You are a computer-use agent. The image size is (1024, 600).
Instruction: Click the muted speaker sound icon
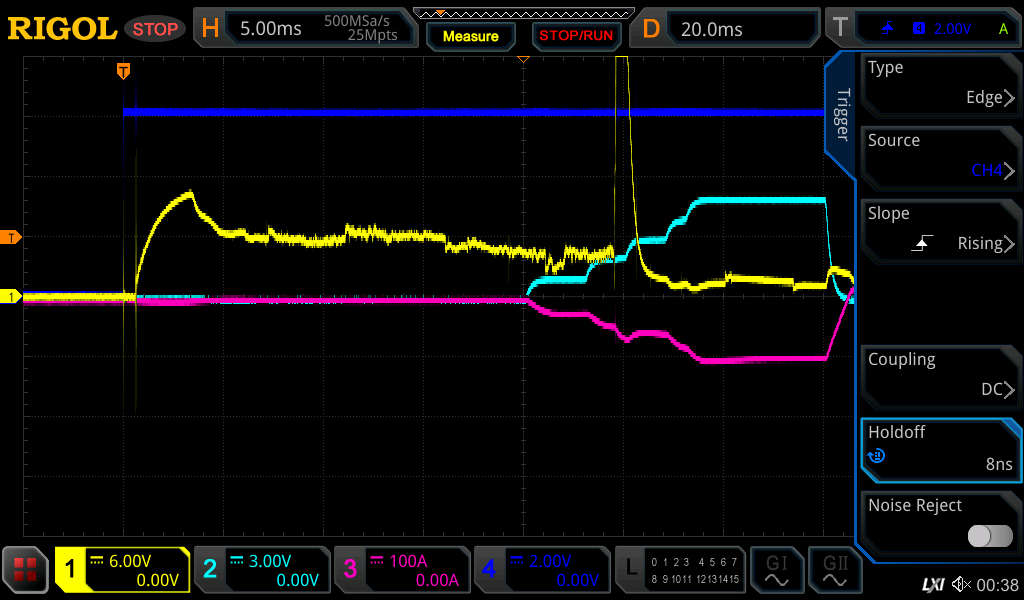(961, 584)
